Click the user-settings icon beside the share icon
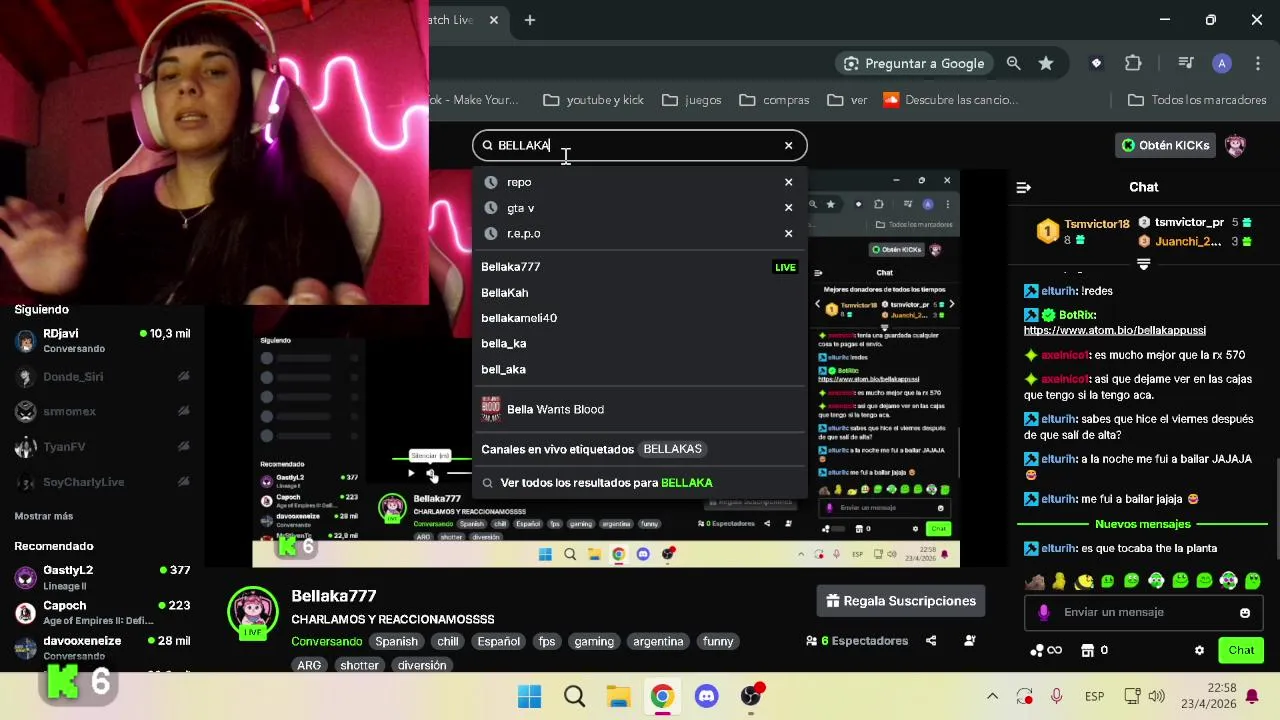1280x720 pixels. (969, 641)
